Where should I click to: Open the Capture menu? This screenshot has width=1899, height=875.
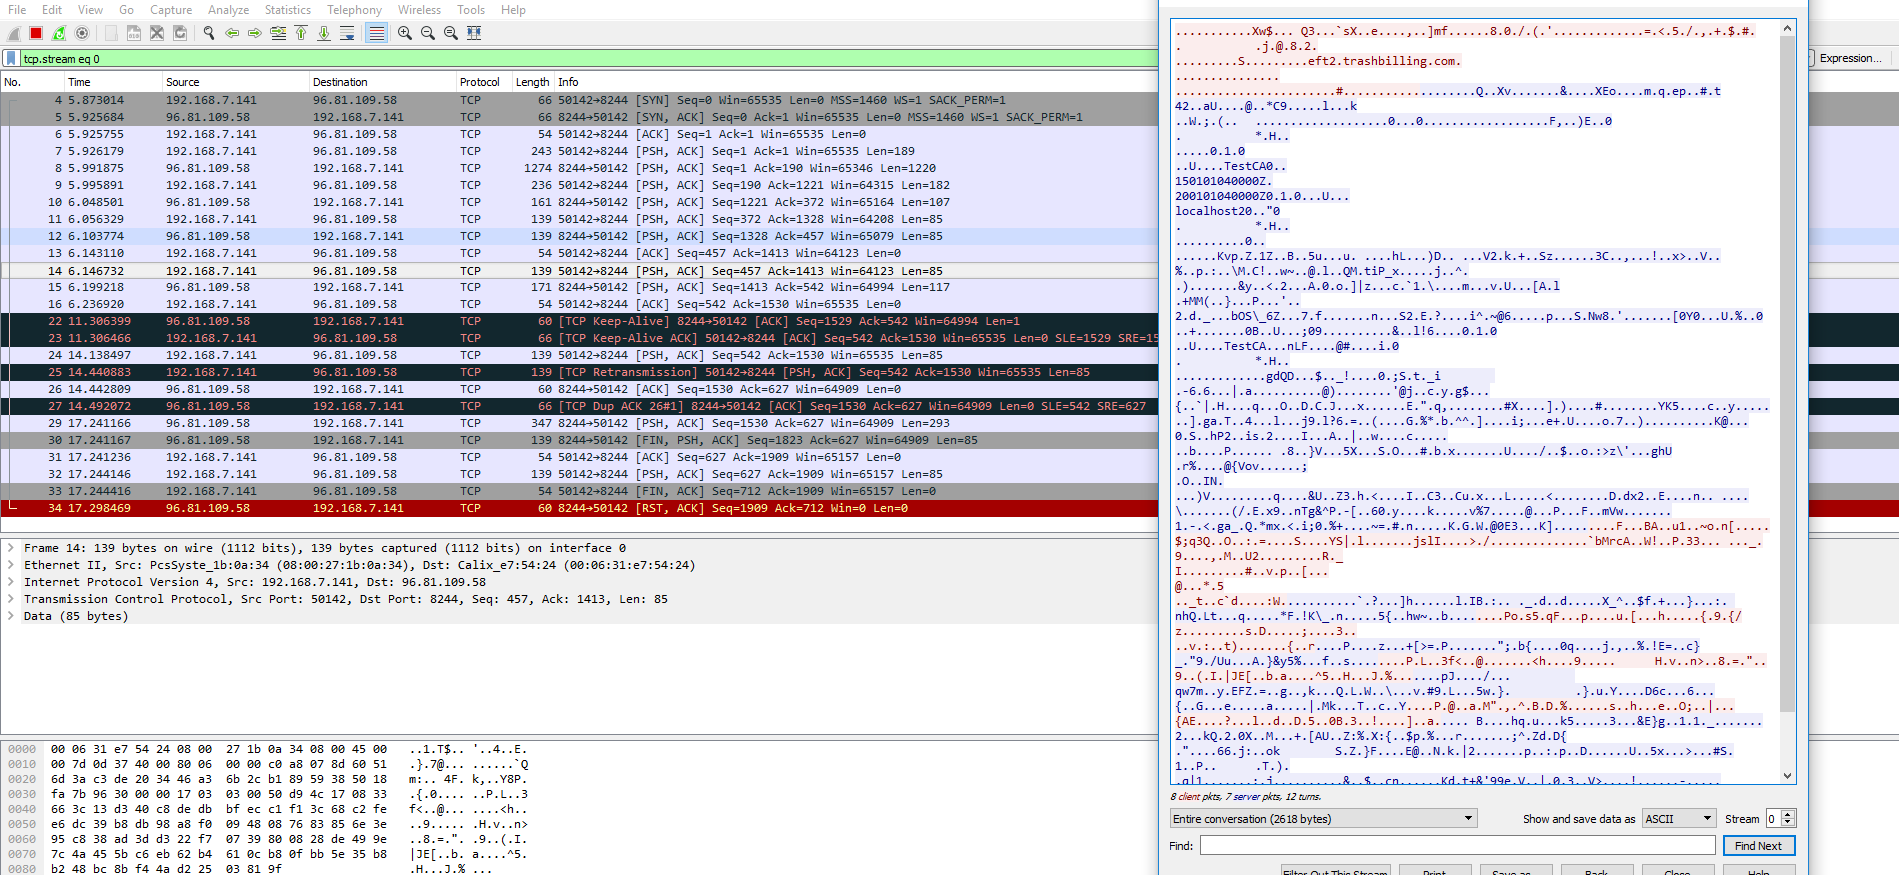click(171, 10)
